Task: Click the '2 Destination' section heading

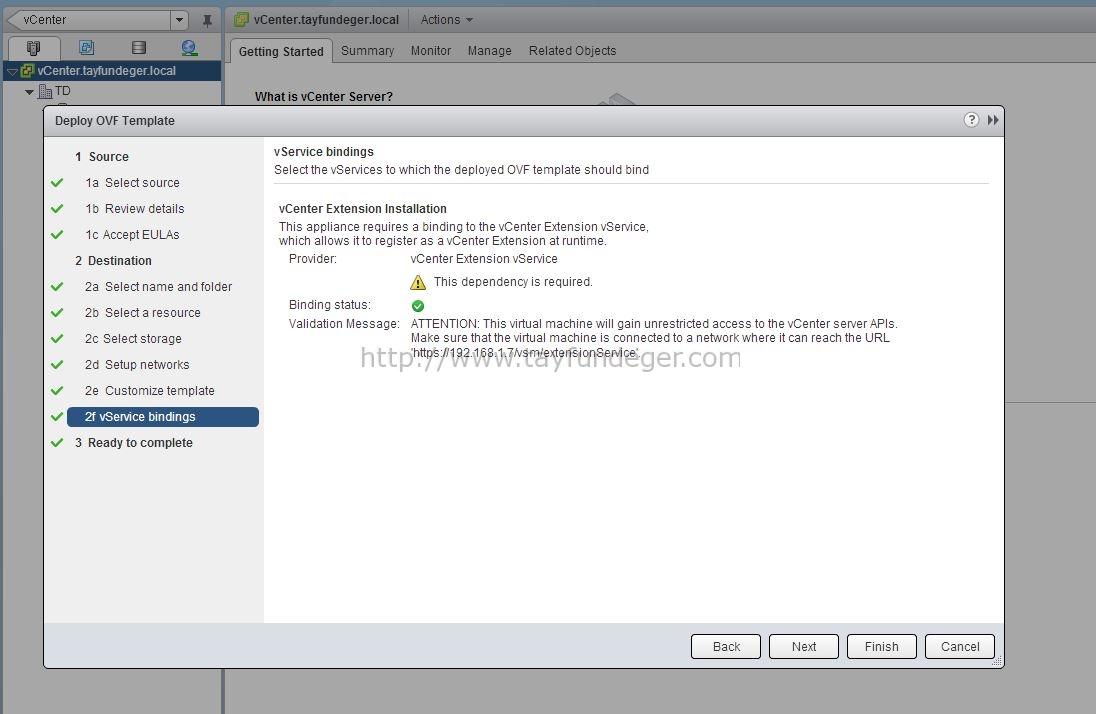Action: click(113, 261)
